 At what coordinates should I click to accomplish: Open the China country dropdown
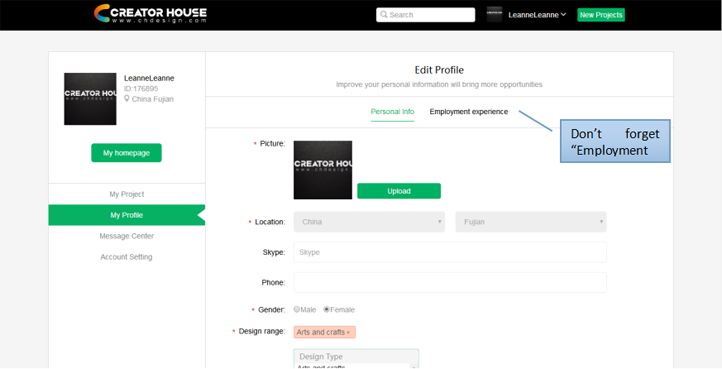[x=369, y=222]
